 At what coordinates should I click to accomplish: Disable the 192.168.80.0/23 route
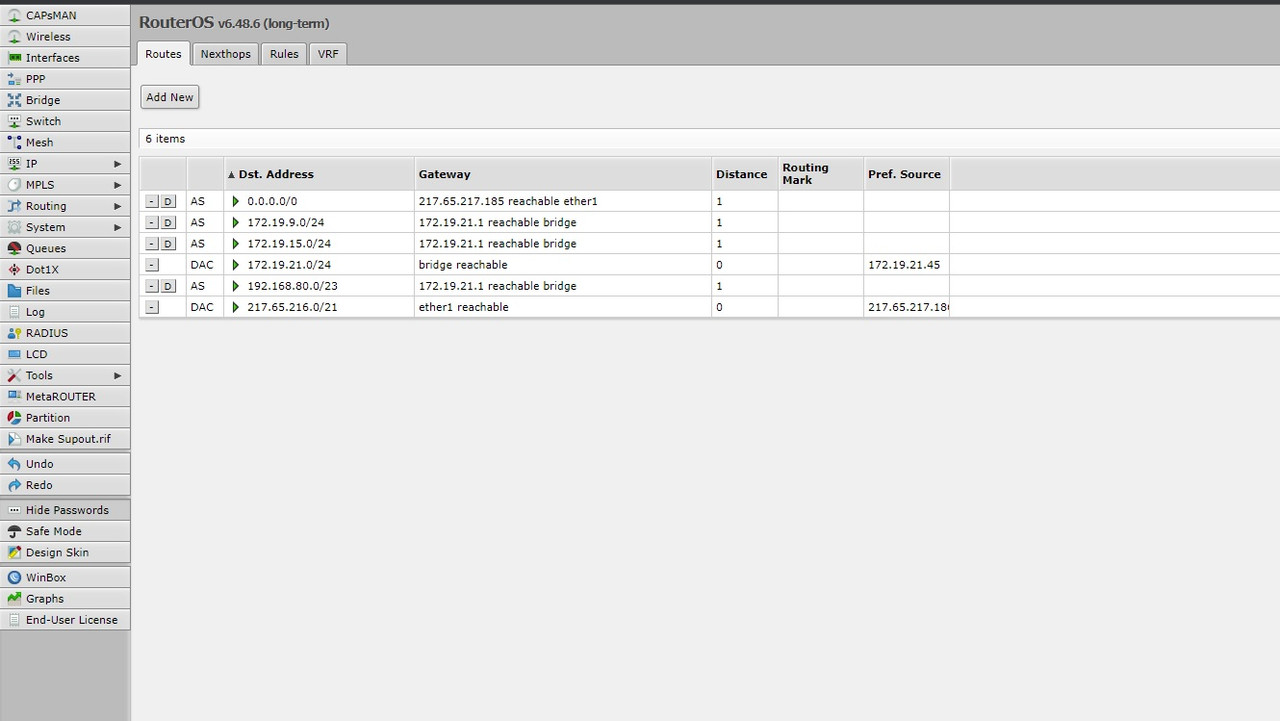tap(168, 286)
